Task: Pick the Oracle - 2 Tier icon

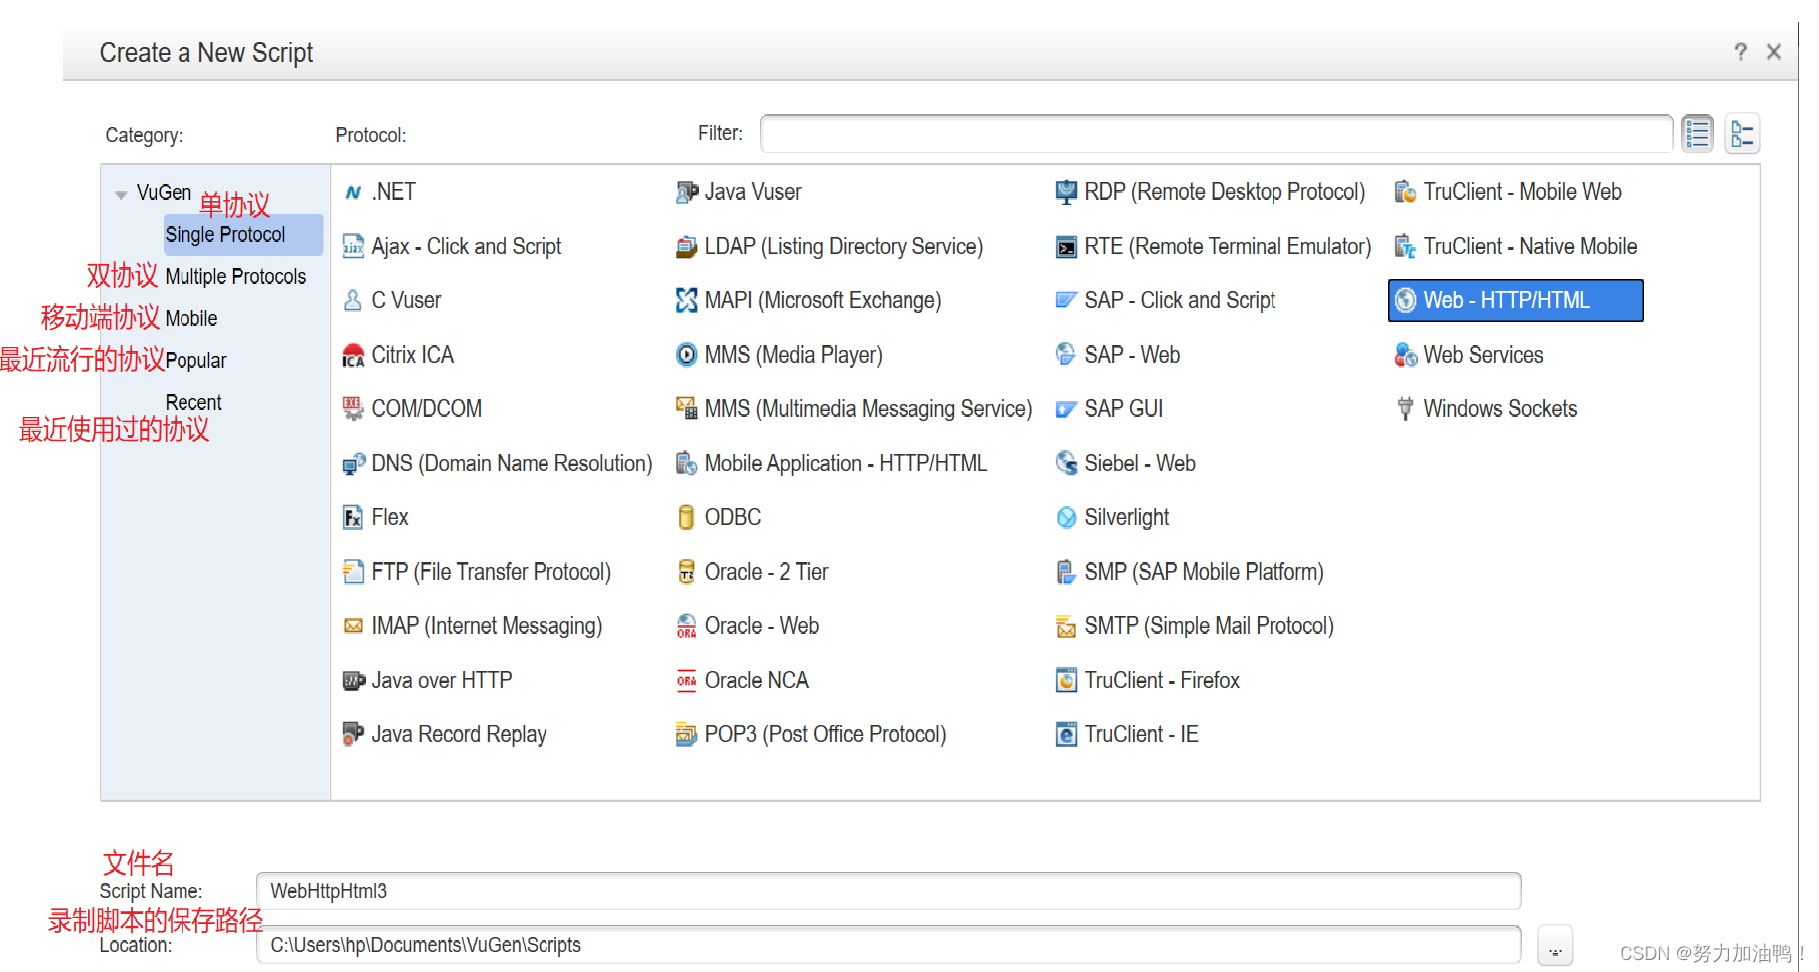Action: point(686,572)
